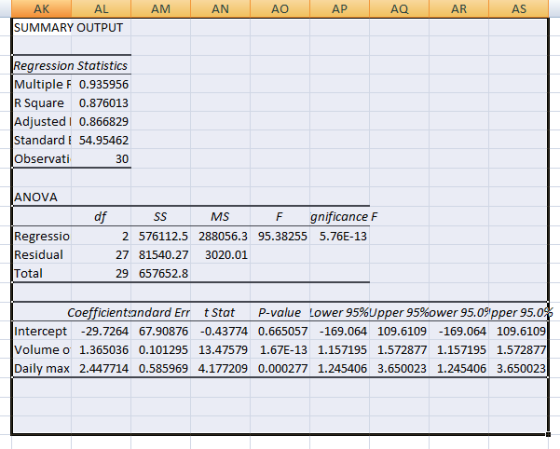Select Daily max t Stat 4.177209
The height and width of the screenshot is (449, 560).
pyautogui.click(x=220, y=368)
